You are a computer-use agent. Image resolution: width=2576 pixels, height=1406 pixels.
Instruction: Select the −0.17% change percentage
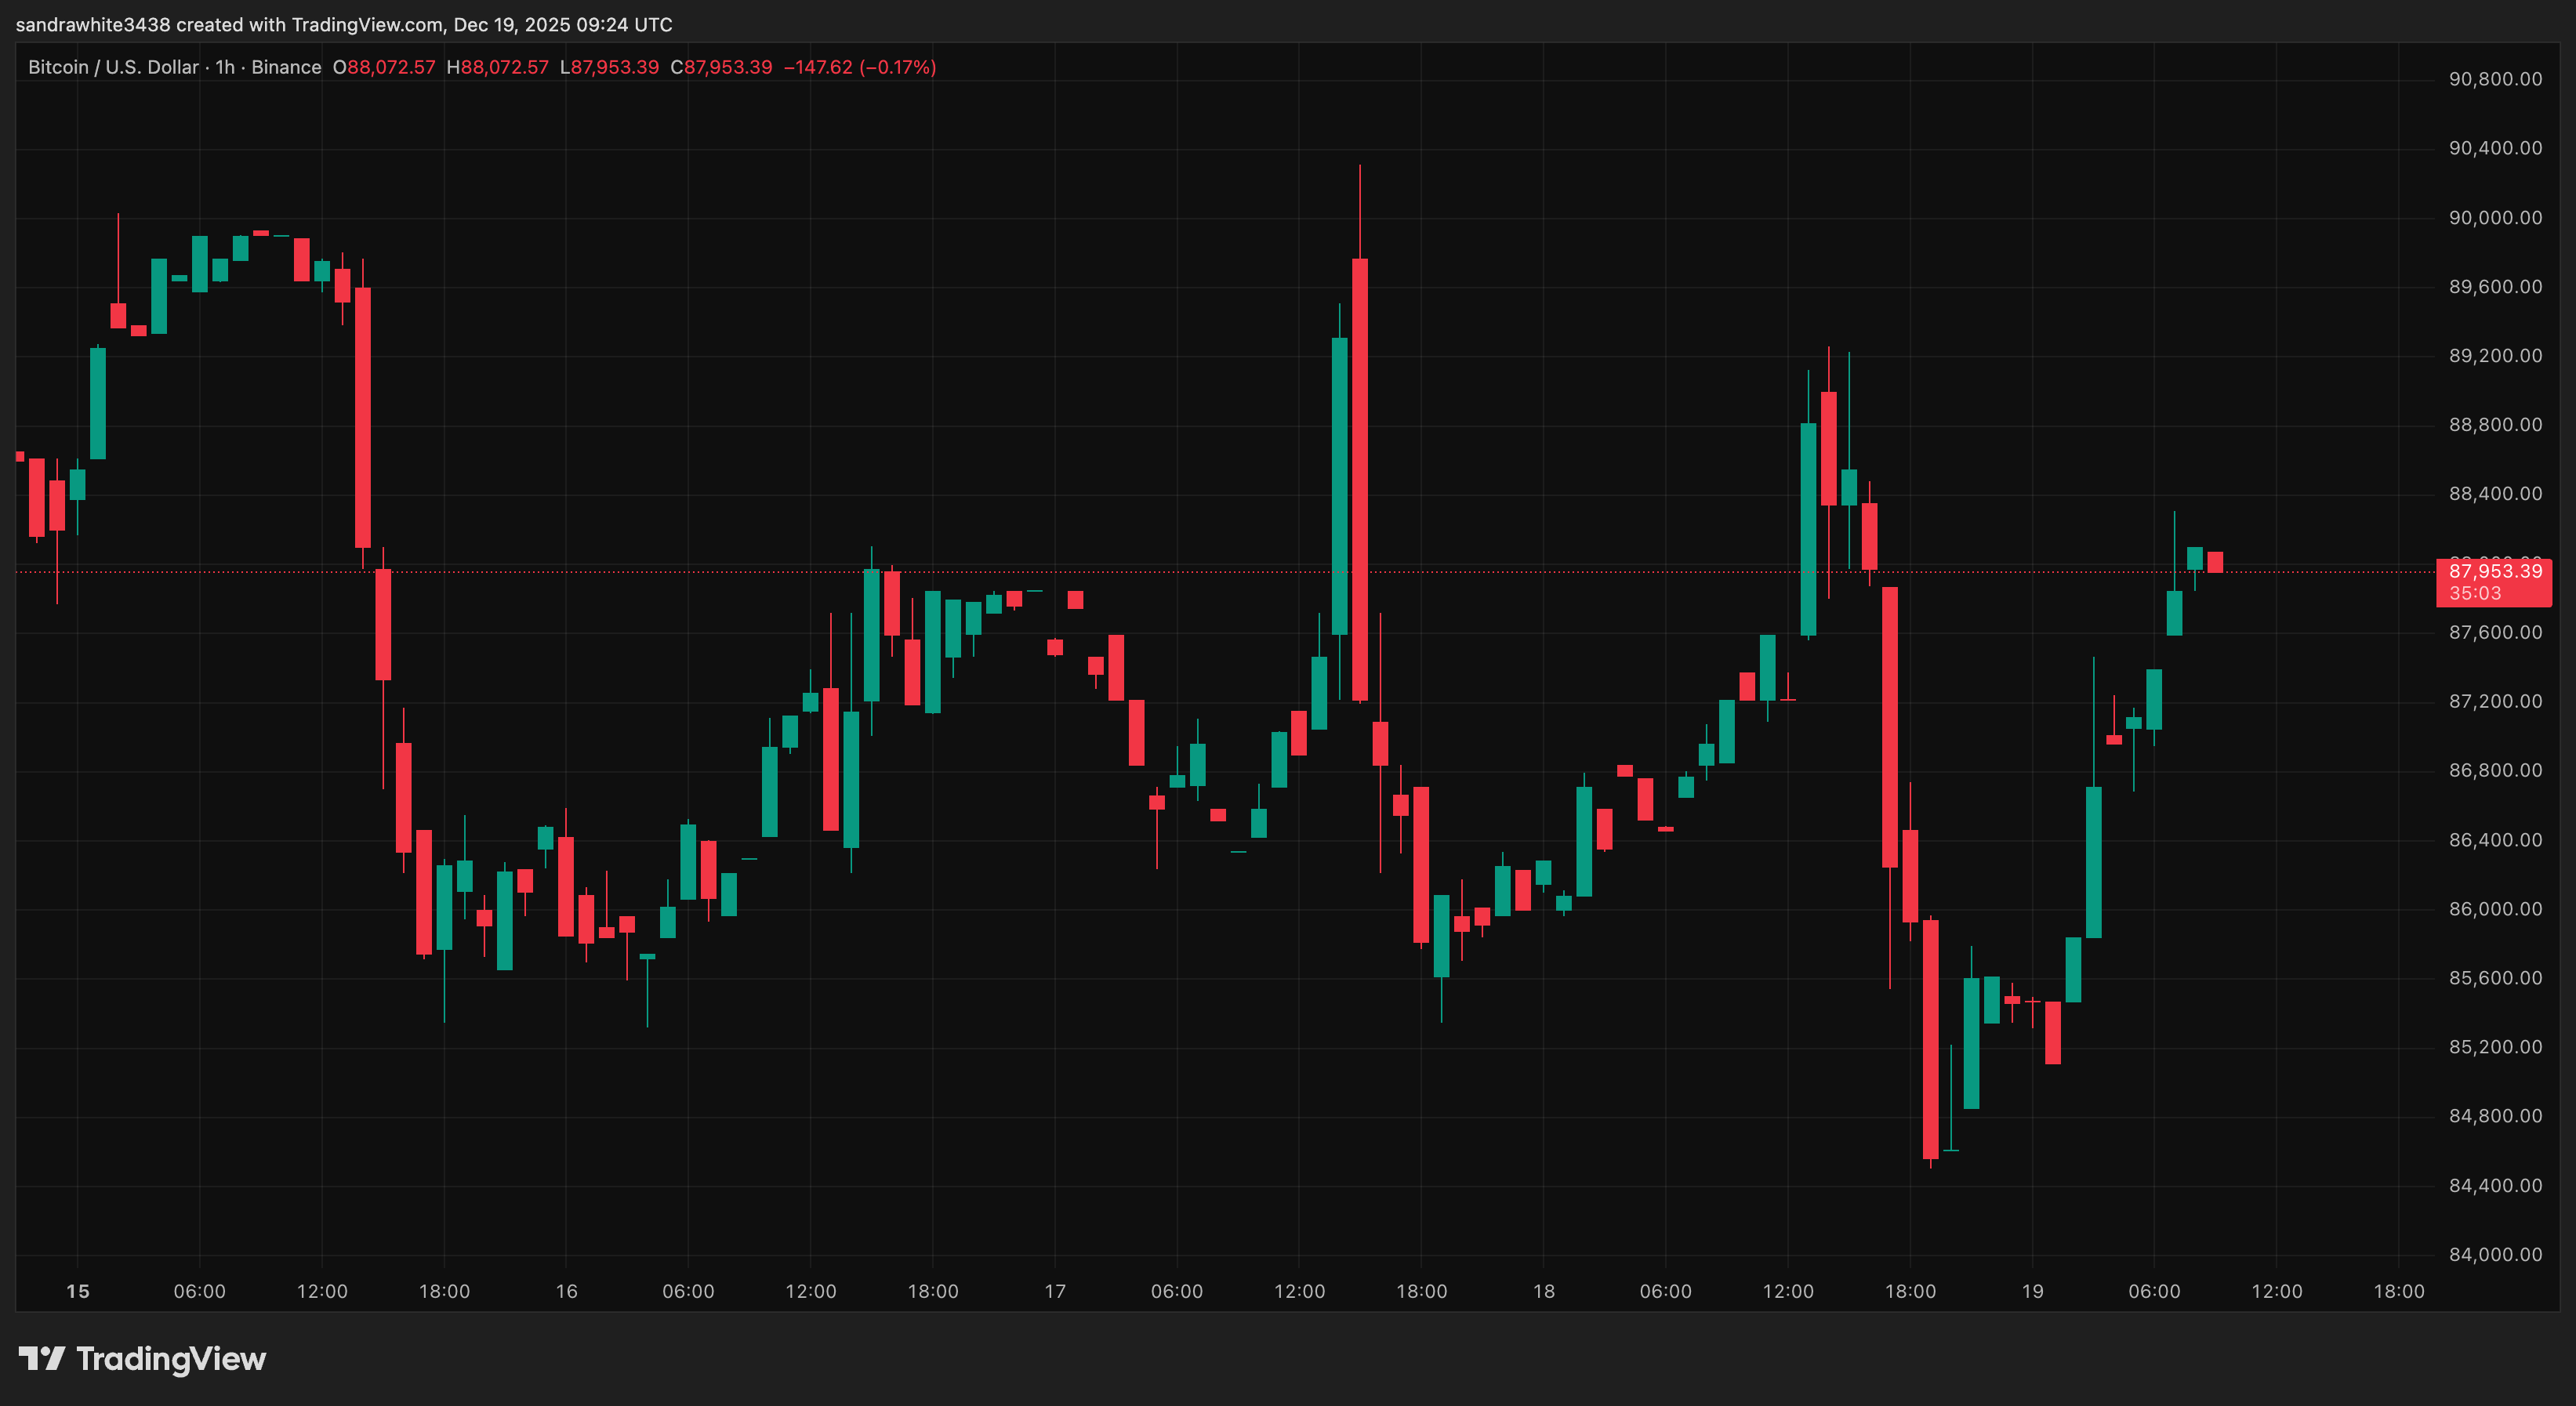897,67
